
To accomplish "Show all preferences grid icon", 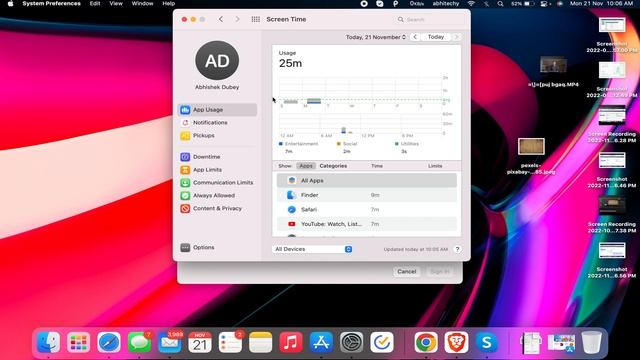I will [256, 19].
